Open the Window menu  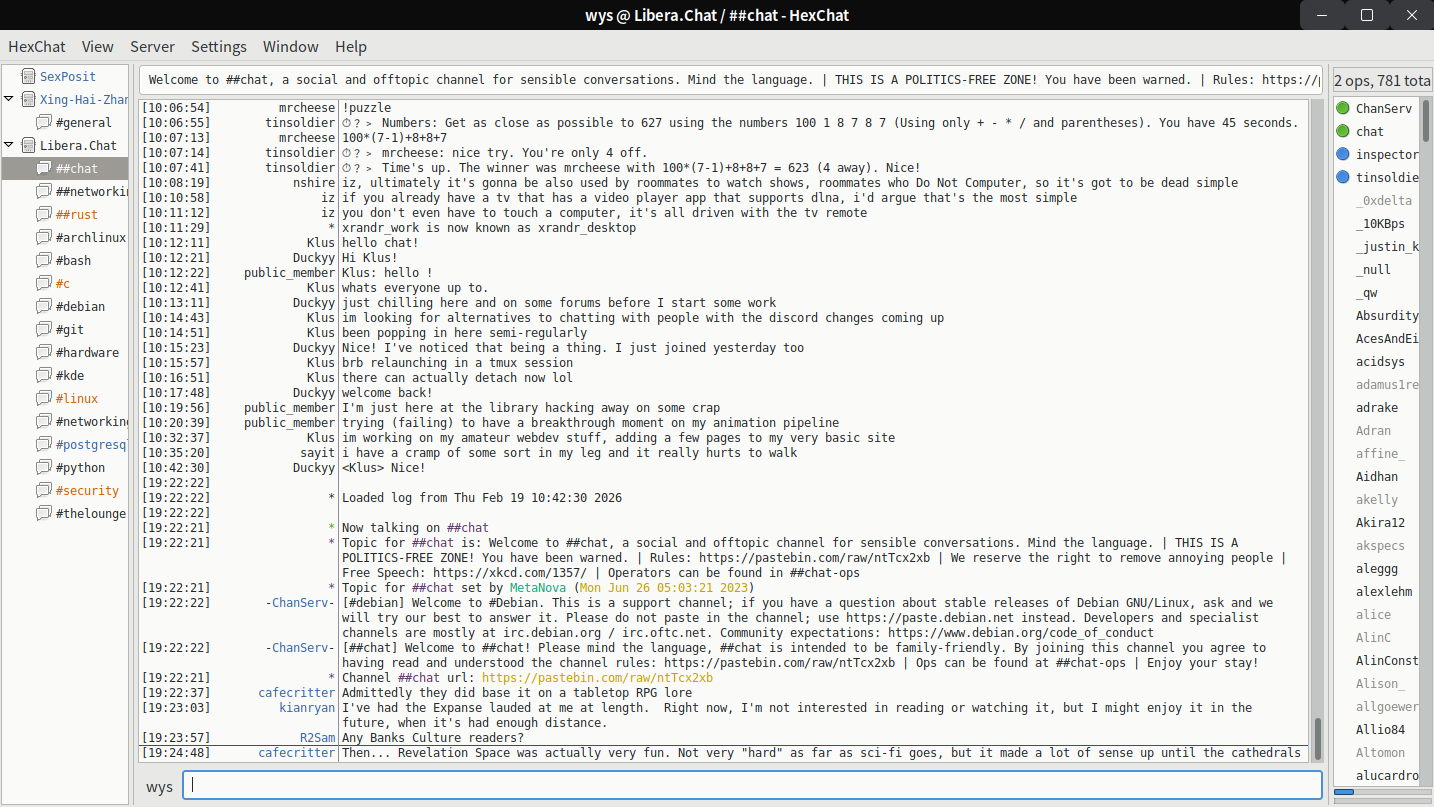coord(290,47)
